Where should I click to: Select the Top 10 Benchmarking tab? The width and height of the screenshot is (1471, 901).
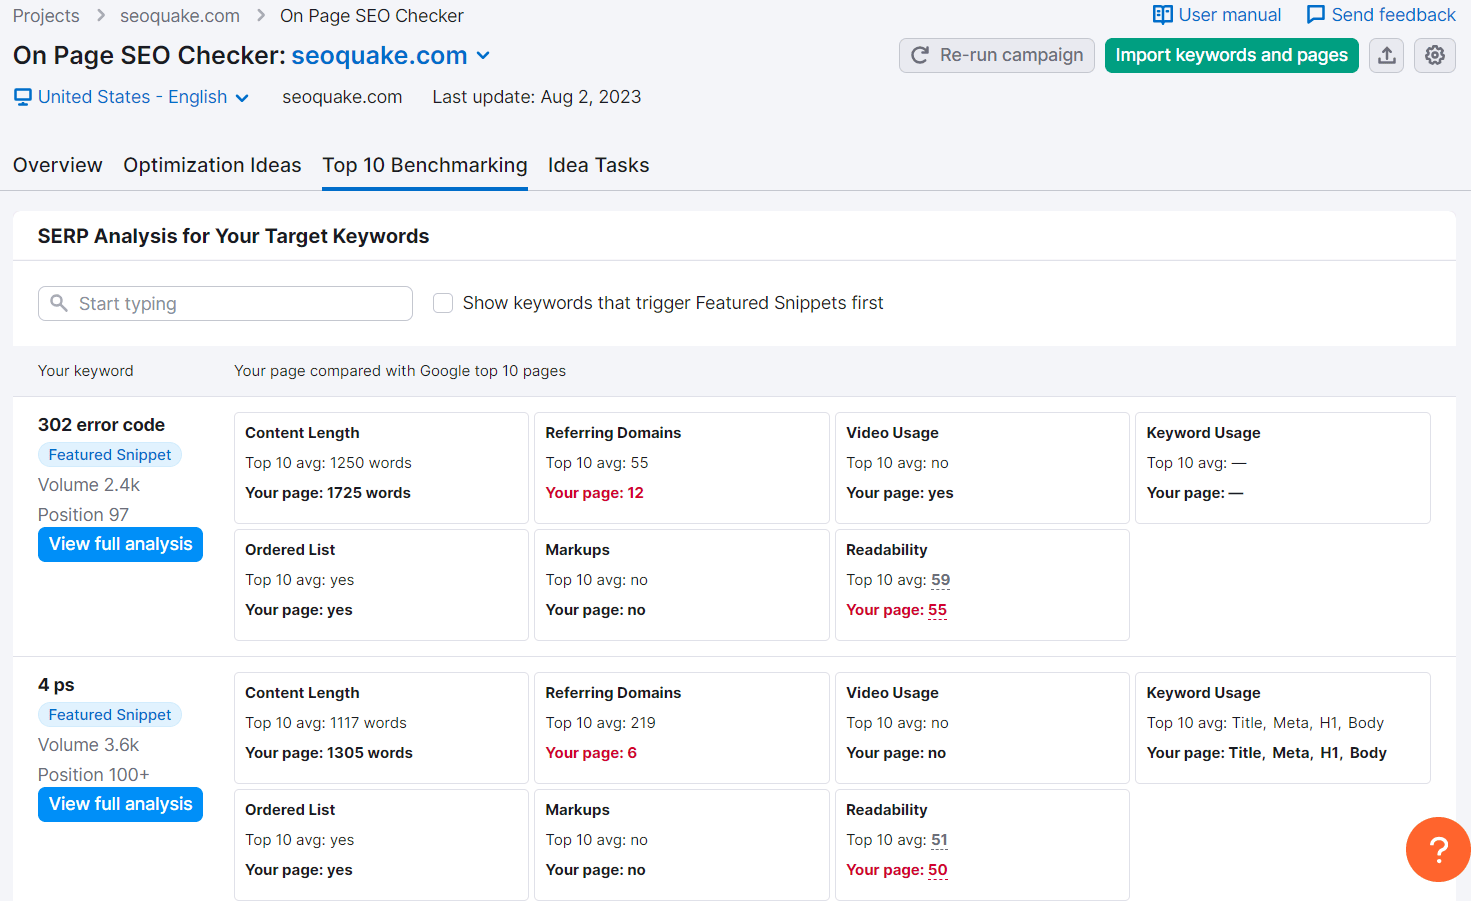click(425, 165)
